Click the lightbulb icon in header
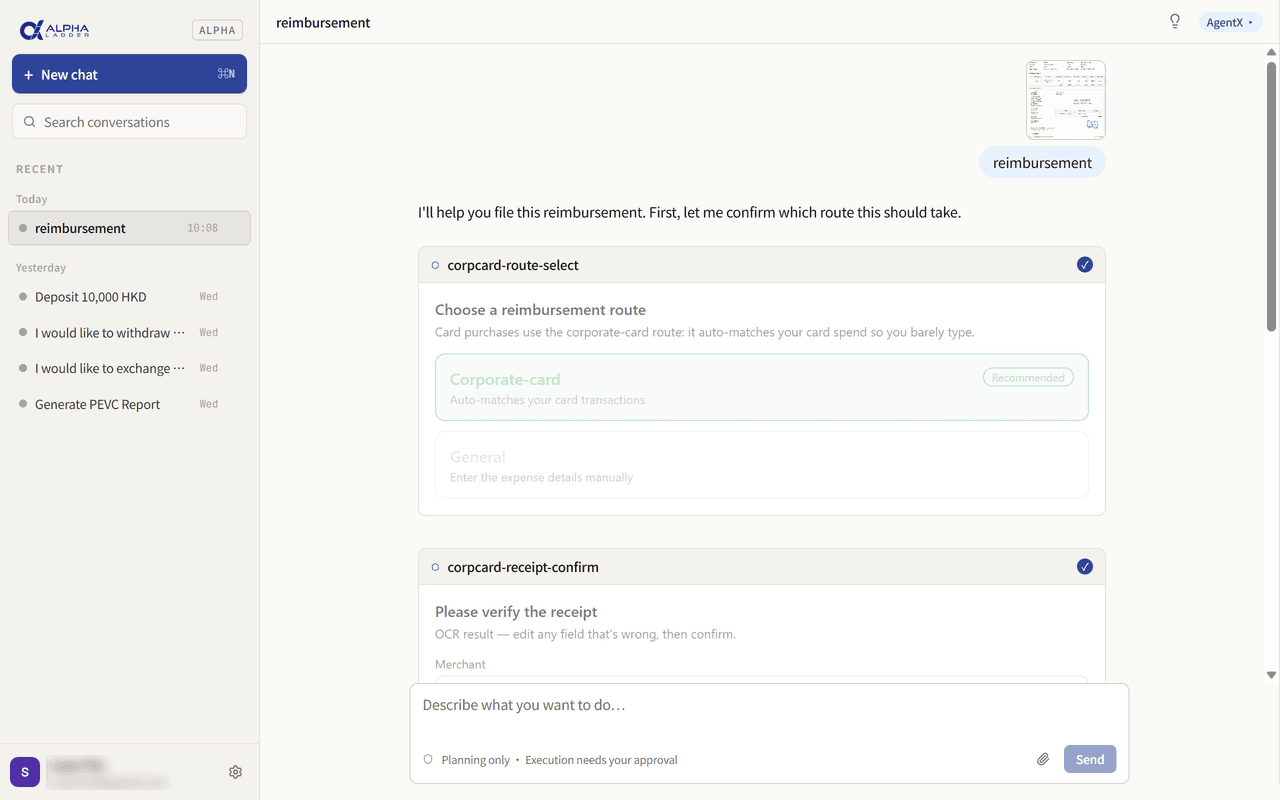 coord(1175,22)
